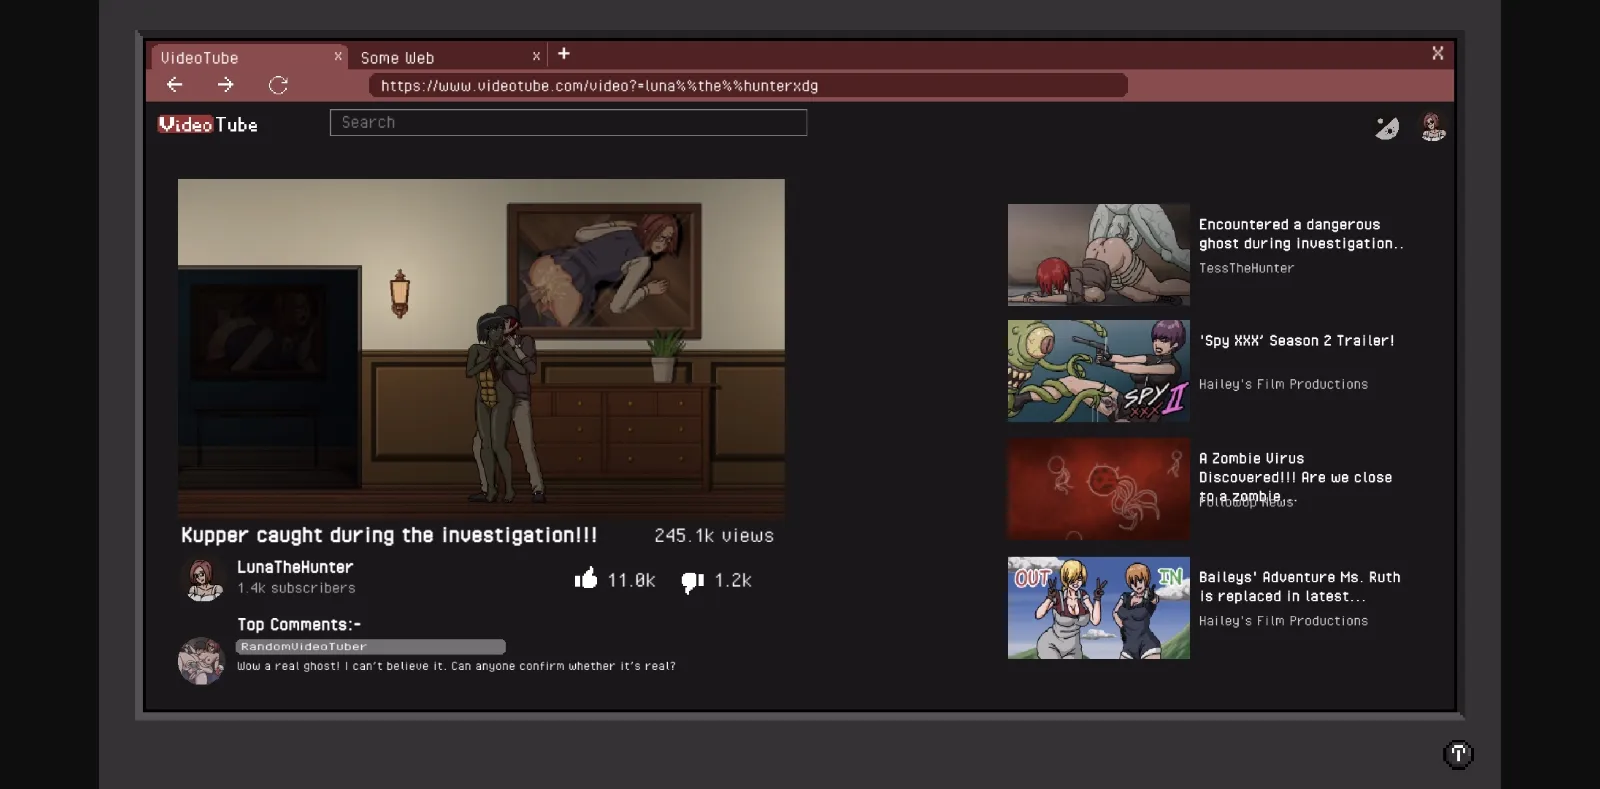Viewport: 1600px width, 789px height.
Task: Click the icon left of the profile avatar
Action: (x=1387, y=128)
